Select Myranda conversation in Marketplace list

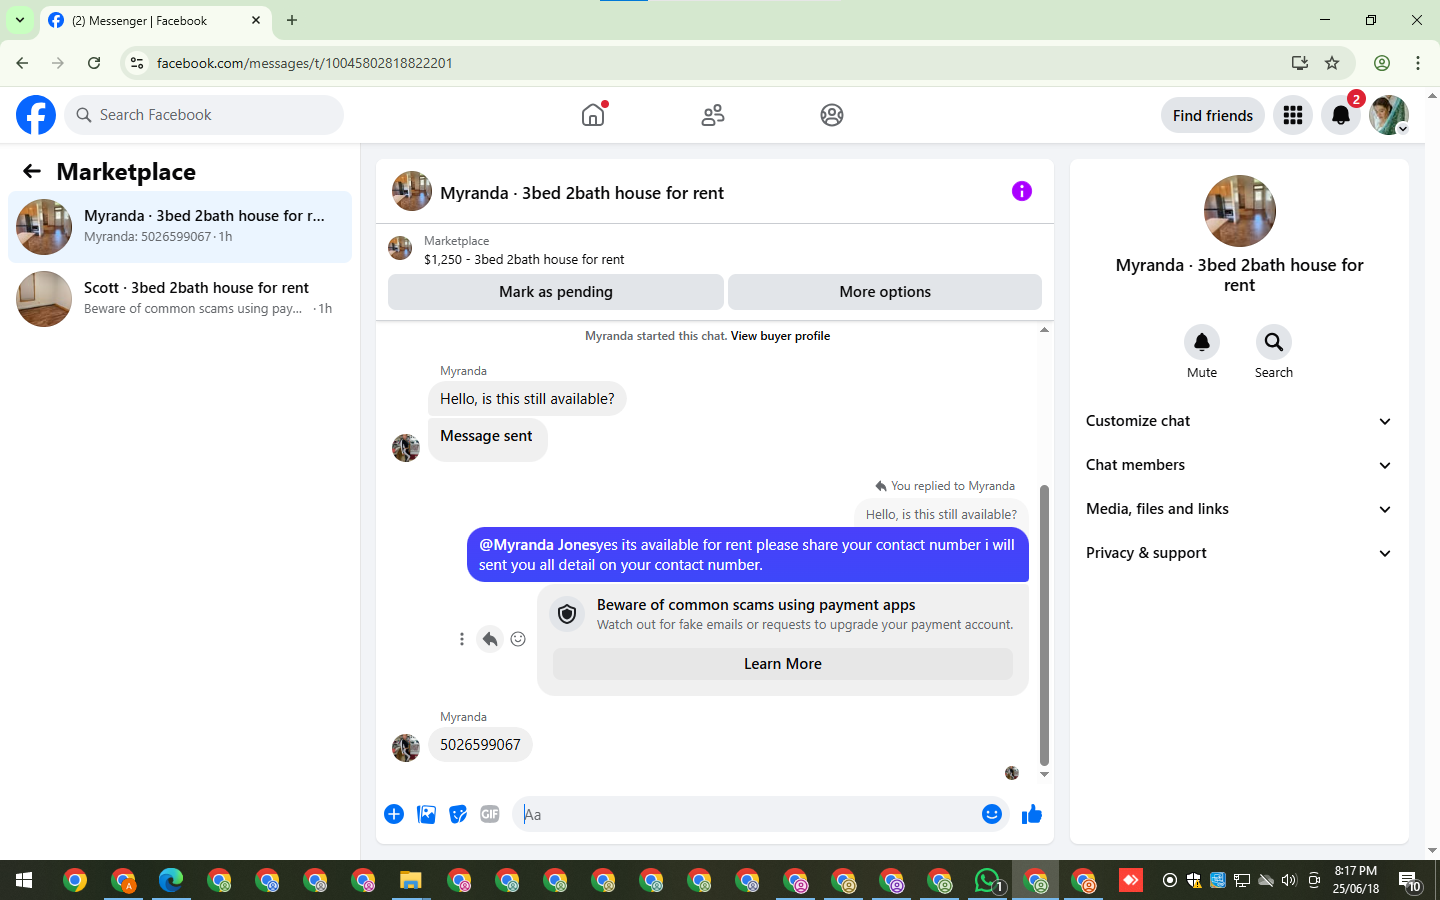(x=180, y=227)
